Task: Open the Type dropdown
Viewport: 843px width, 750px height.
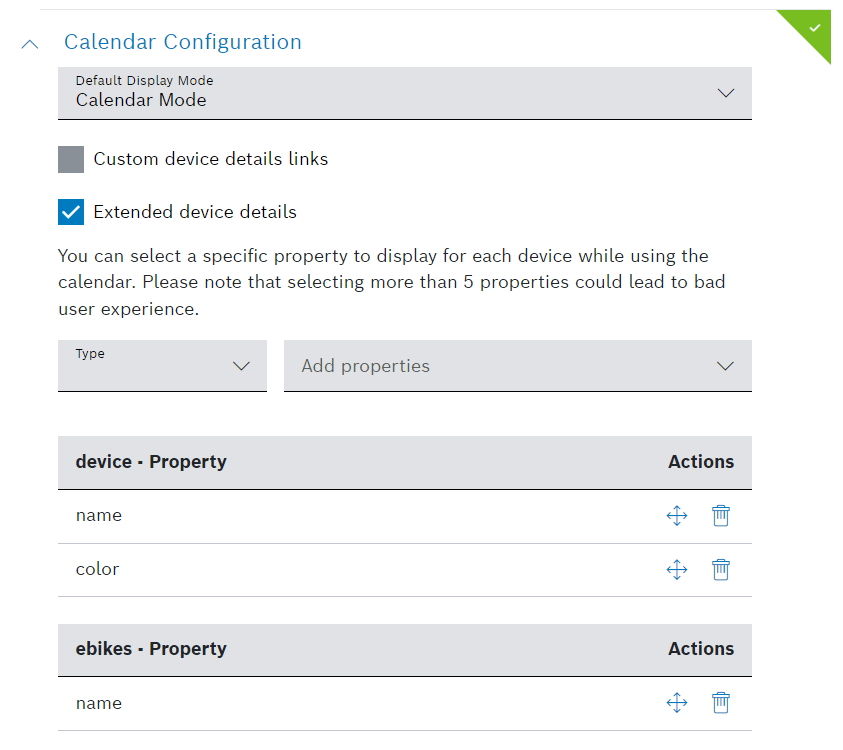Action: [162, 365]
